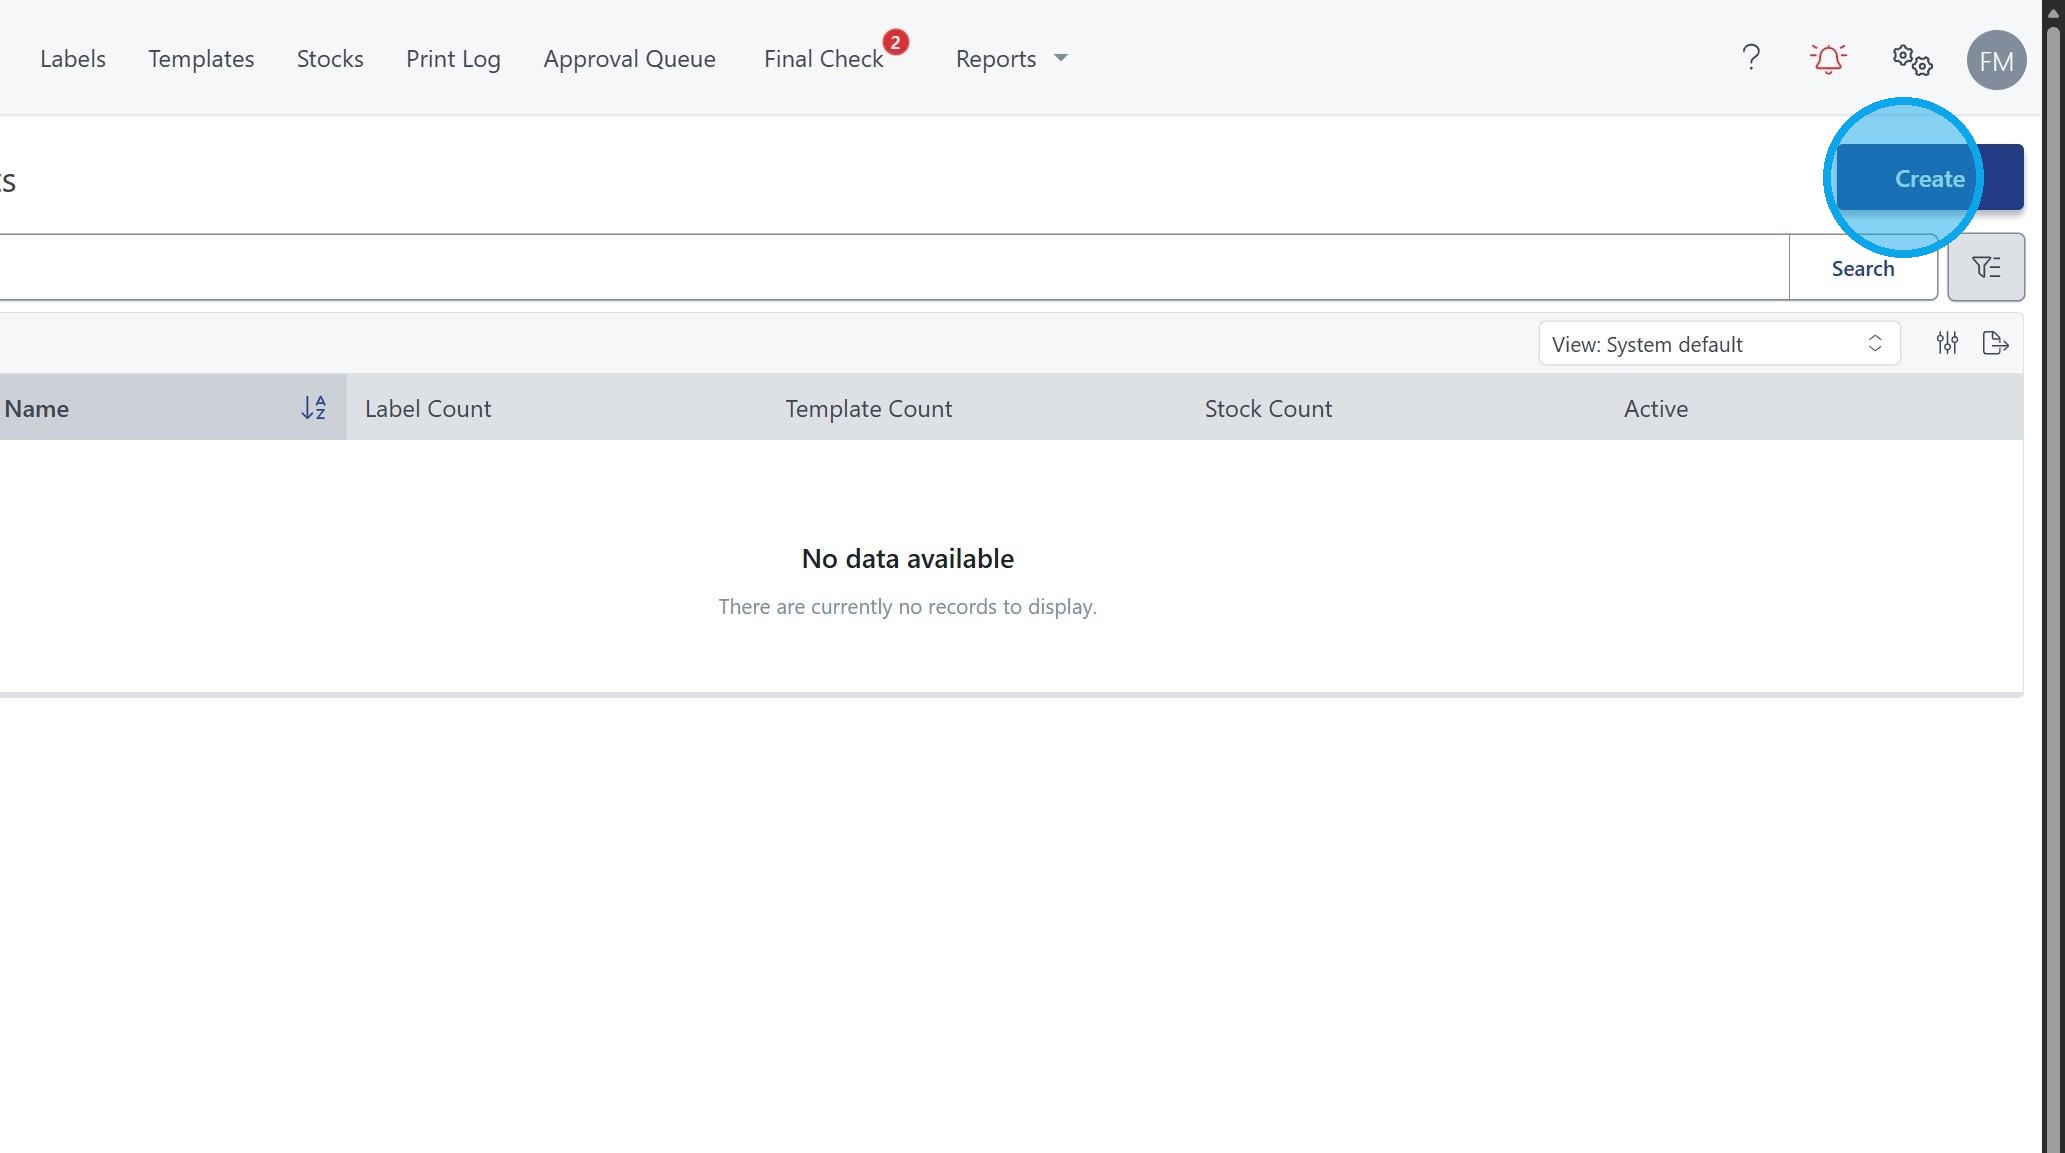Click the Search button
This screenshot has width=2065, height=1153.
point(1862,268)
